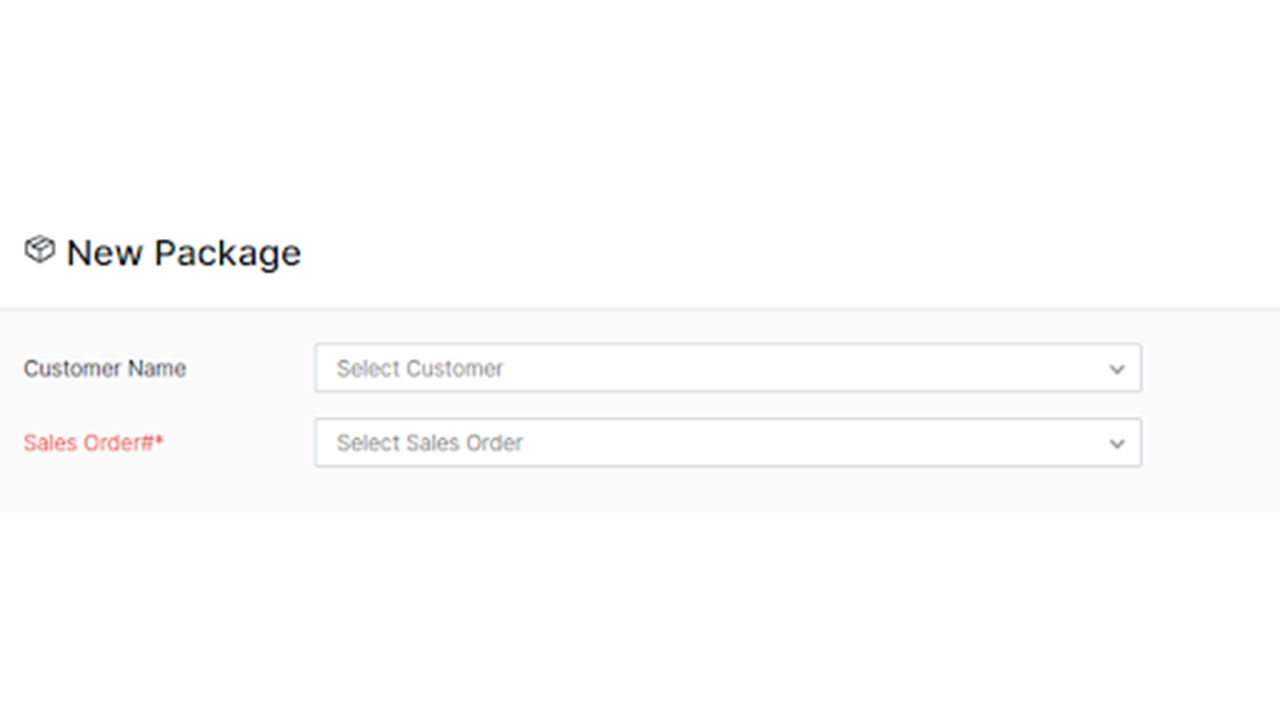This screenshot has width=1280, height=720.
Task: Click the "Select Customer" placeholder text
Action: [420, 368]
